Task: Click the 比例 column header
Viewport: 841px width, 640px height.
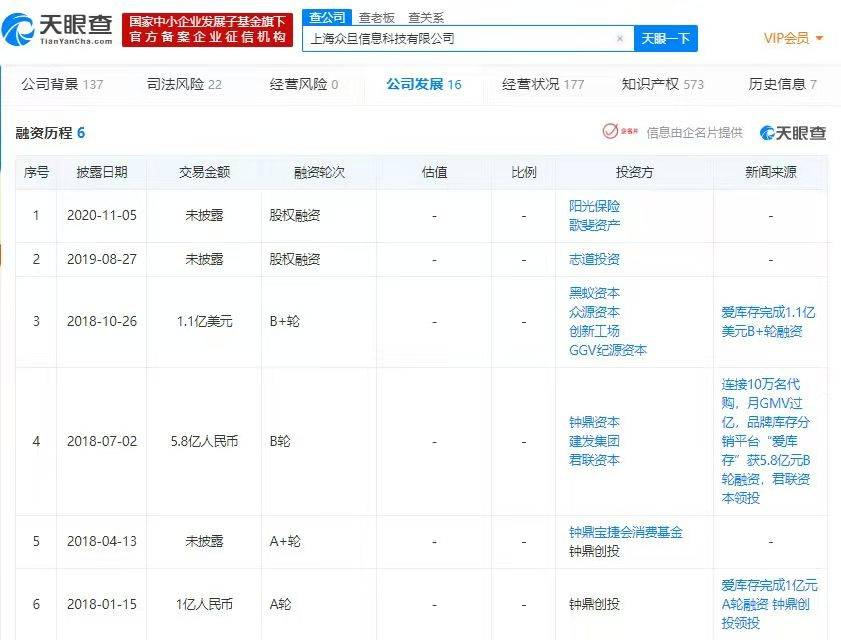Action: pos(523,172)
